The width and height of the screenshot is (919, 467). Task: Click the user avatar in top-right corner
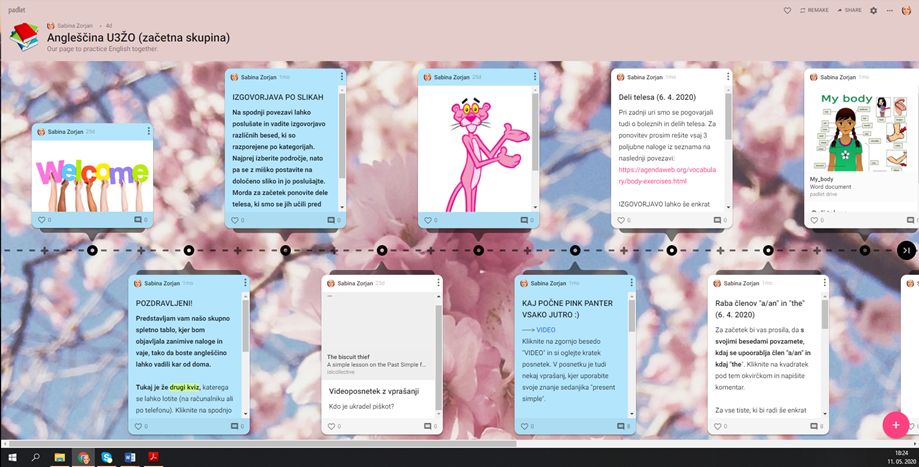[x=906, y=10]
